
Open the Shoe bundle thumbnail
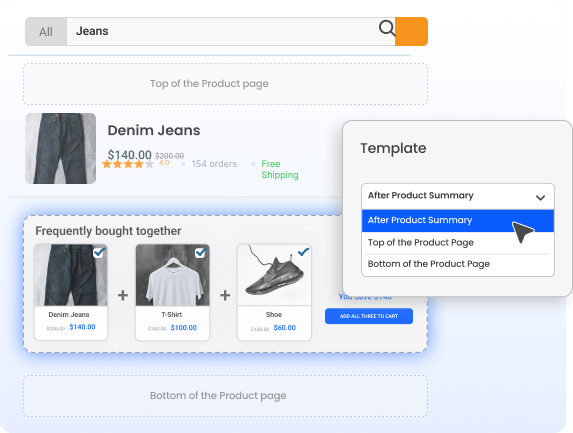pos(274,275)
